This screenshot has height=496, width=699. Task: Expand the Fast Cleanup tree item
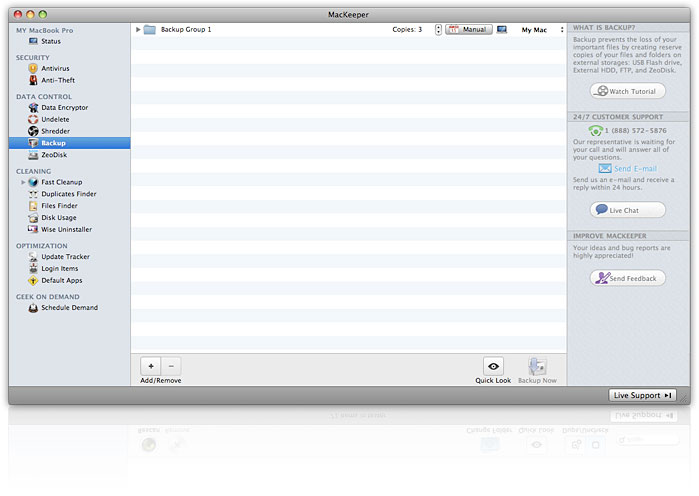point(23,182)
